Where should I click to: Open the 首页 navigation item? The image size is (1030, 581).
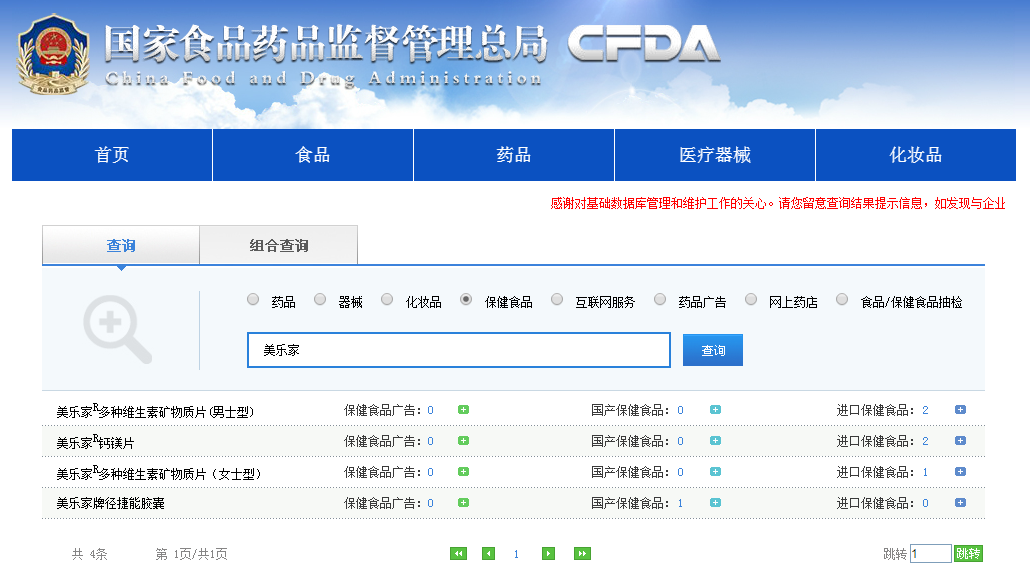click(112, 155)
